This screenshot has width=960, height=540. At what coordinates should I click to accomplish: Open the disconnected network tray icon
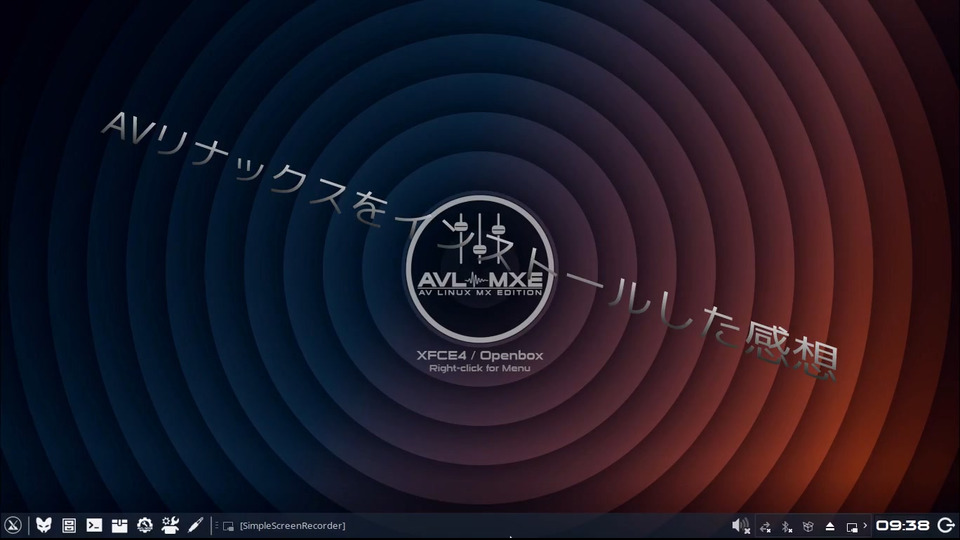[x=765, y=527]
